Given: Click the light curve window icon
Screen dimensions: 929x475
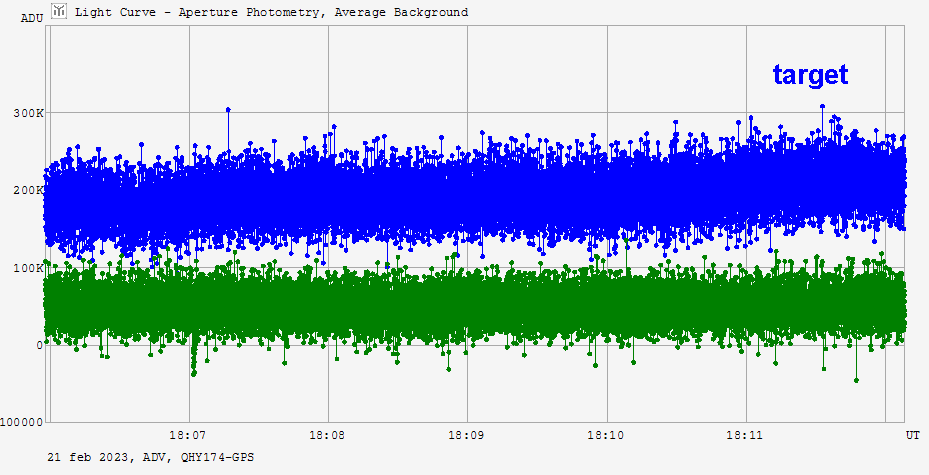Looking at the screenshot, I should coord(59,11).
